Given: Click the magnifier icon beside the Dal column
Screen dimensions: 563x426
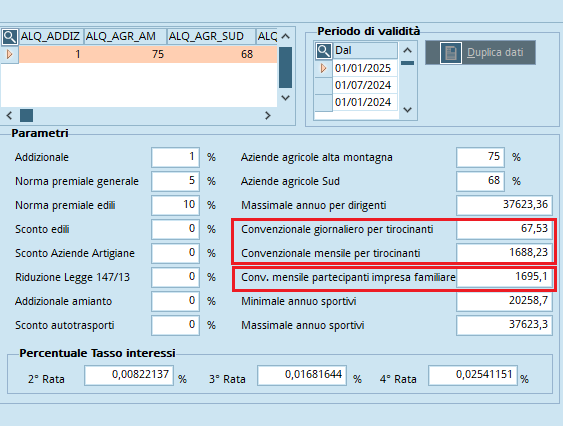Looking at the screenshot, I should click(324, 51).
